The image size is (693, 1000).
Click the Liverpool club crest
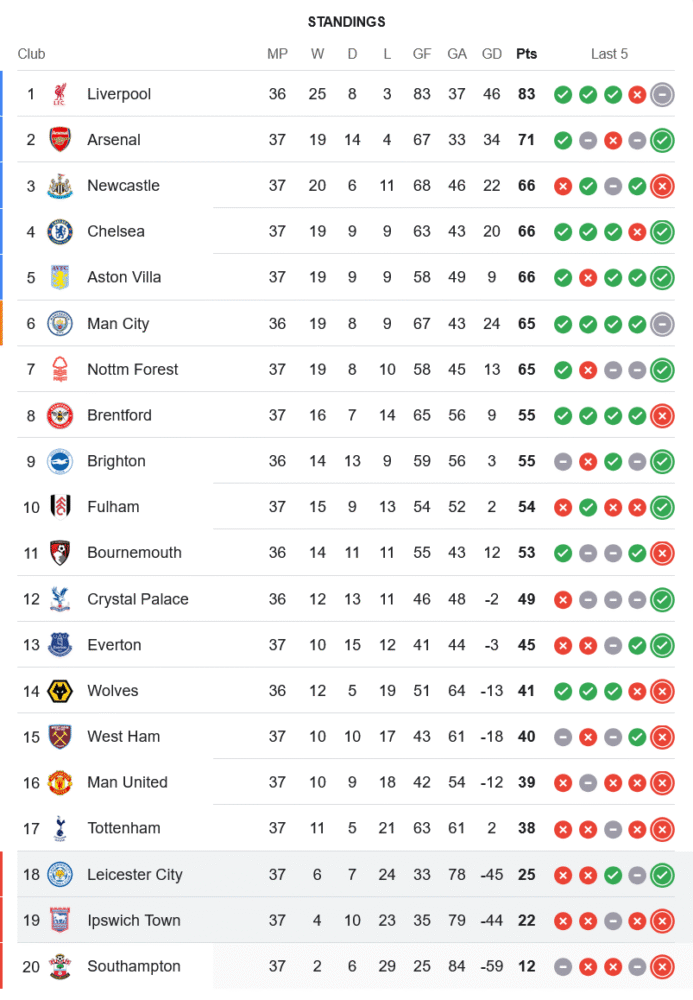tap(60, 94)
